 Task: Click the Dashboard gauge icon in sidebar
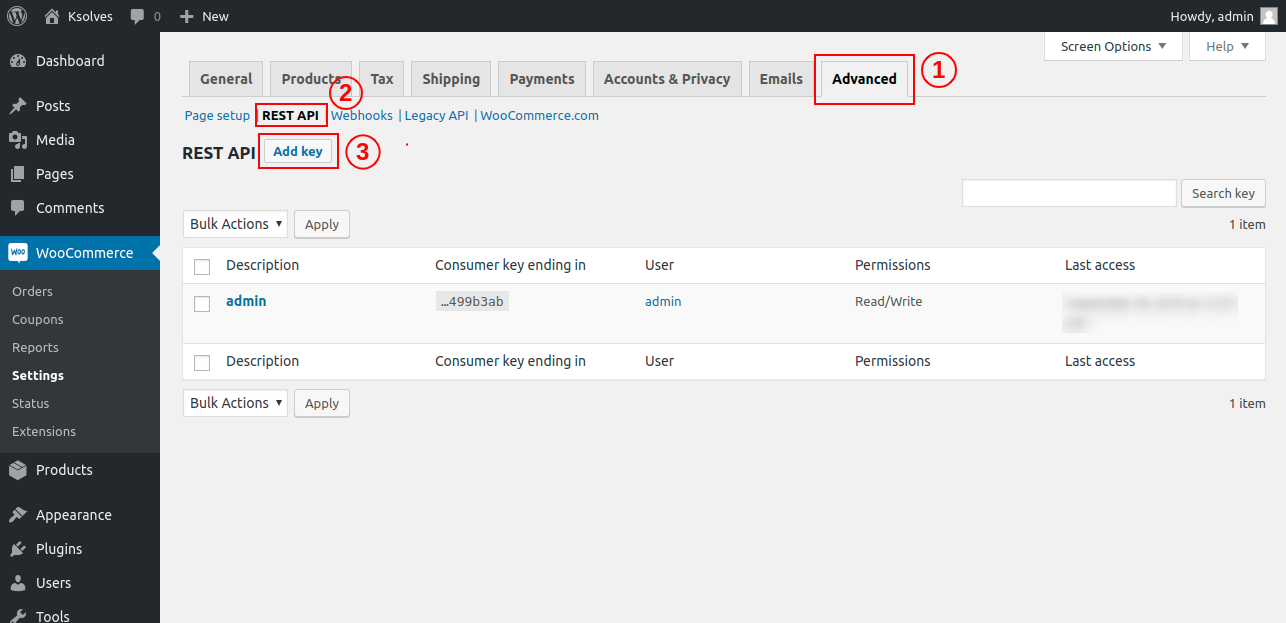coord(18,61)
